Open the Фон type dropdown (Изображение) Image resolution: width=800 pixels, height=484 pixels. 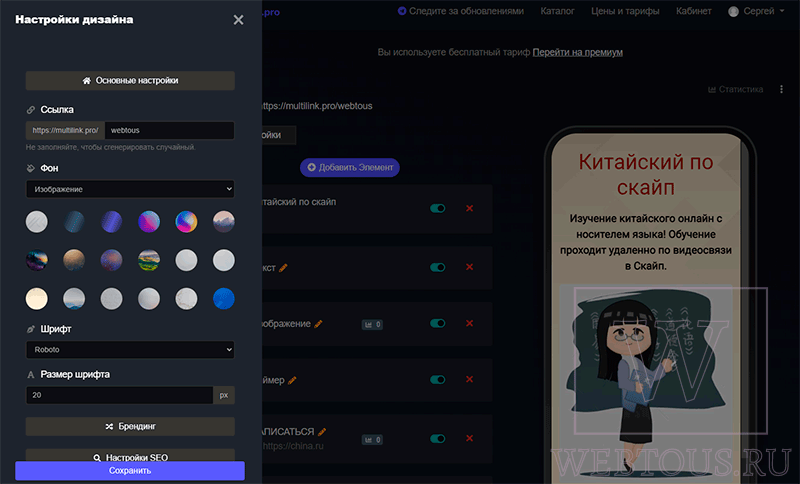click(130, 189)
